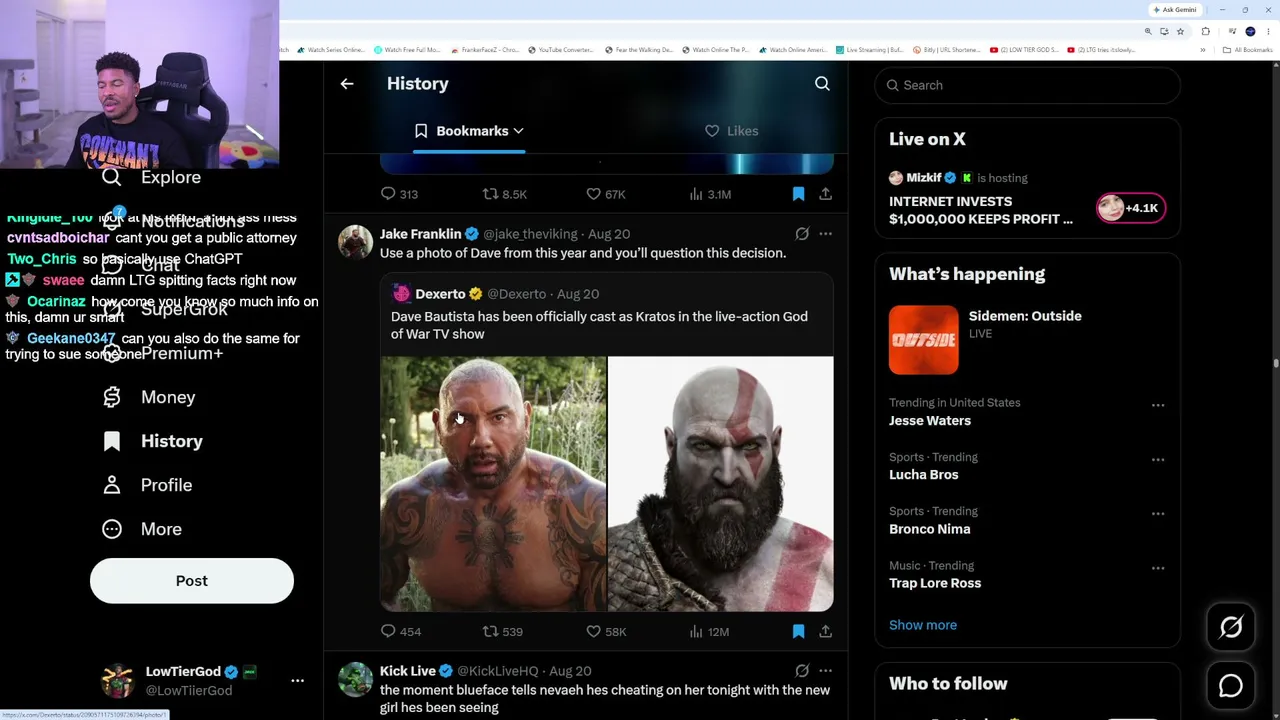Open Profile in the sidebar
The height and width of the screenshot is (720, 1280).
point(147,485)
